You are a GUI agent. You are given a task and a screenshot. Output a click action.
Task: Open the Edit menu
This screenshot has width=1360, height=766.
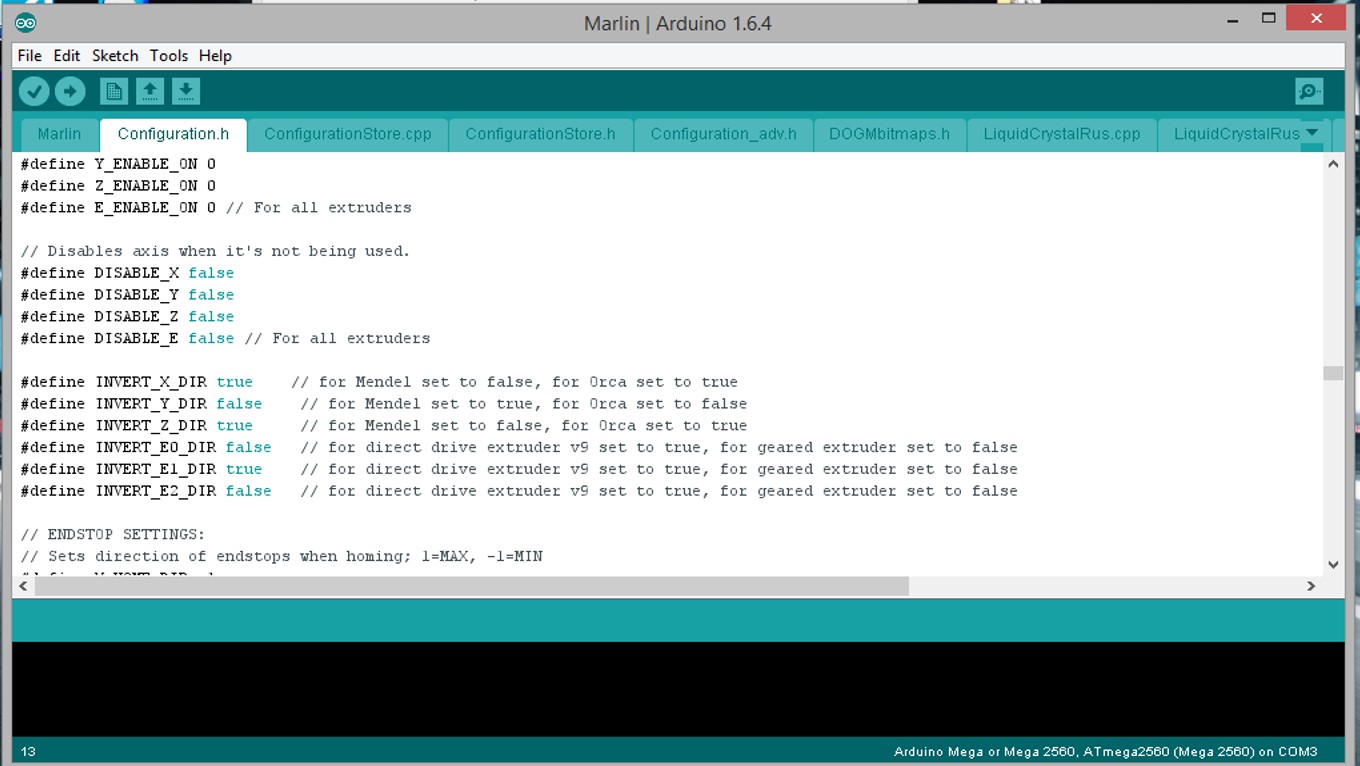(66, 56)
